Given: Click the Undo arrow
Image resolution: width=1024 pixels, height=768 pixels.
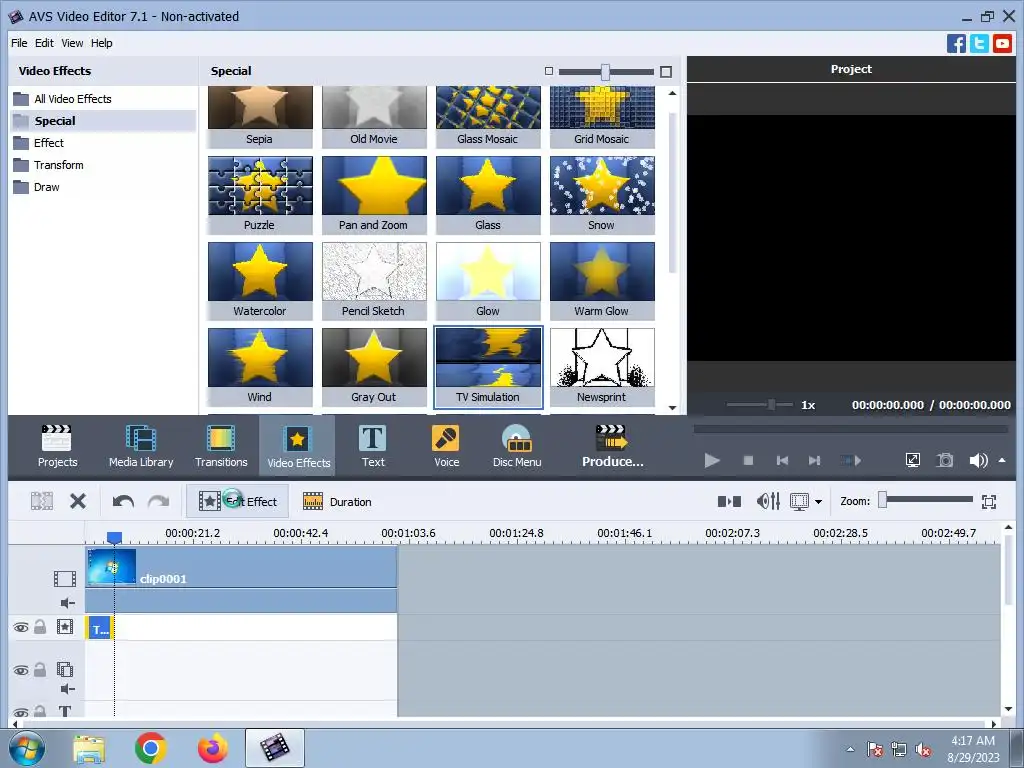Looking at the screenshot, I should [x=123, y=502].
